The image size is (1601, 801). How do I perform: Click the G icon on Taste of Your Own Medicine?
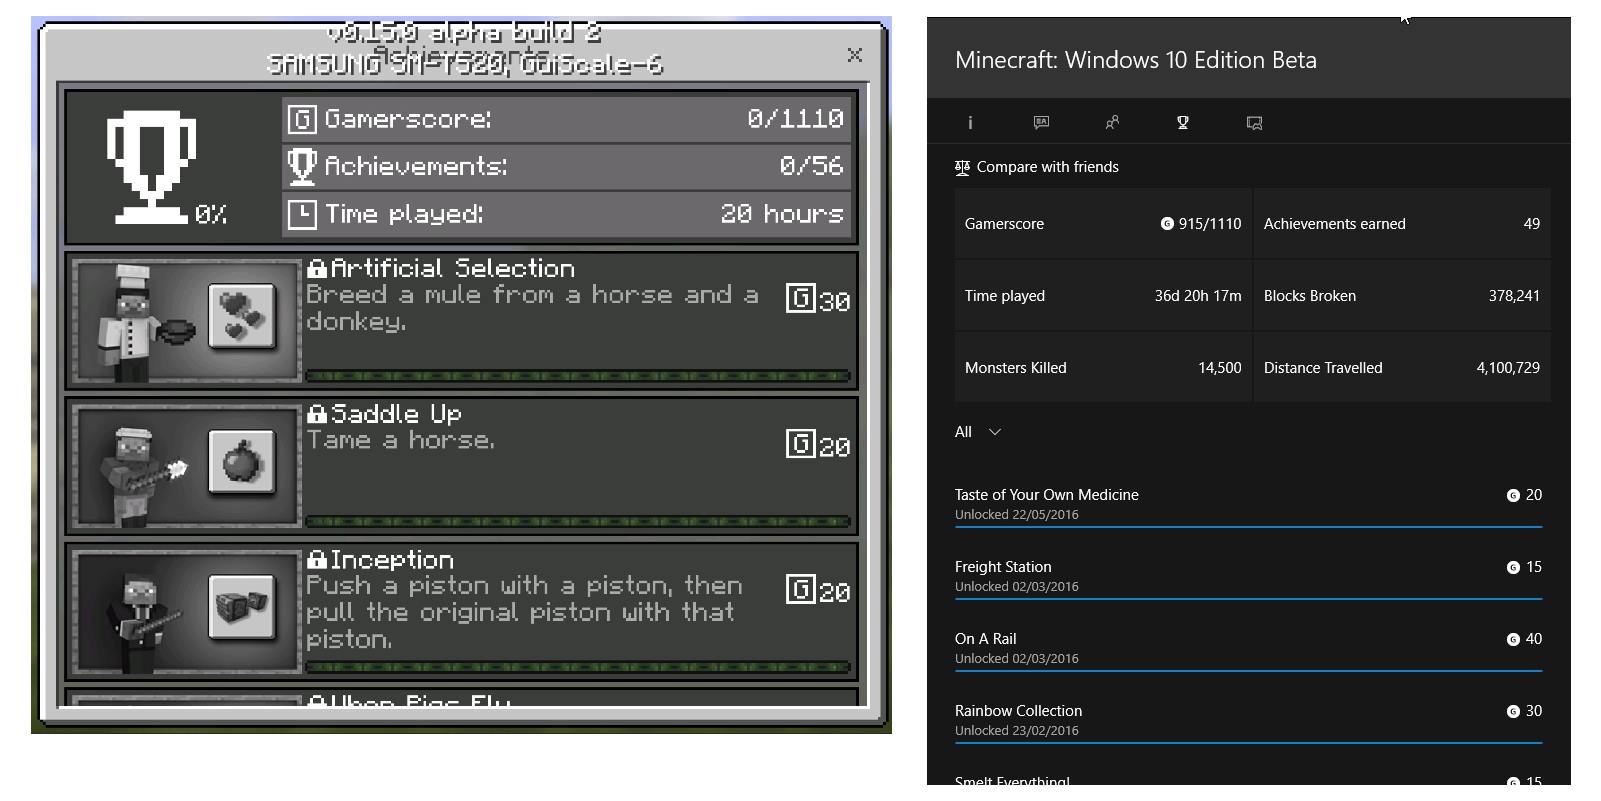[x=1513, y=495]
